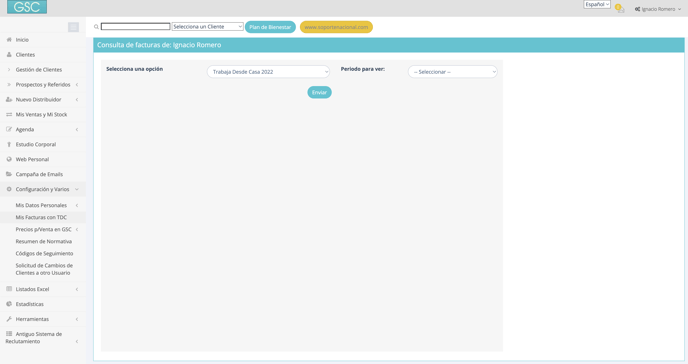
Task: Toggle the sidebar collapse hamburger button
Action: coord(73,27)
